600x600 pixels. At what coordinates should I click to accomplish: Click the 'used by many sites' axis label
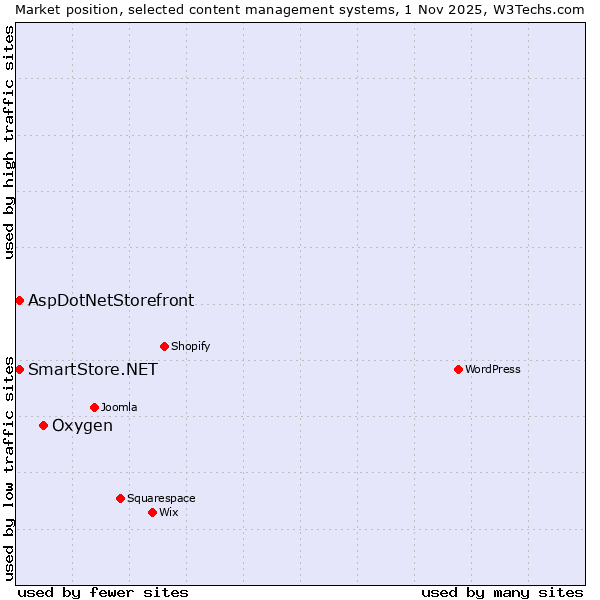(502, 592)
